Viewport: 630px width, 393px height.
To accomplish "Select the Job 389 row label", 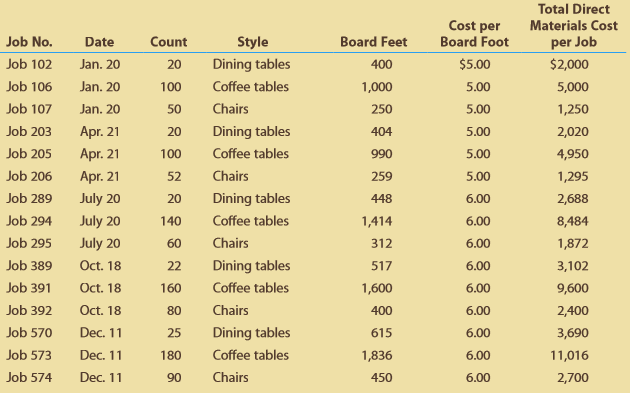I will point(29,266).
